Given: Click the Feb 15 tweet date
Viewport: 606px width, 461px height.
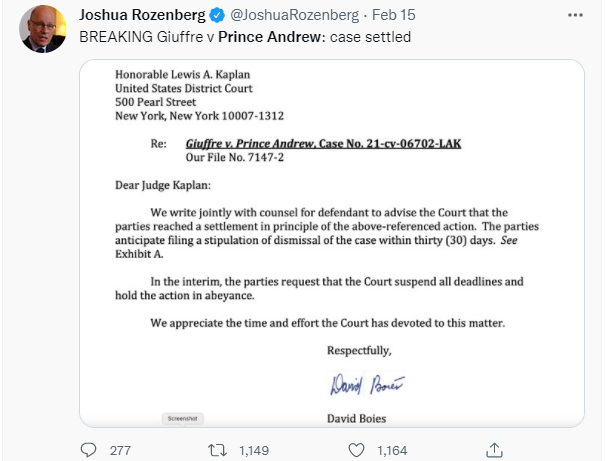Looking at the screenshot, I should [x=393, y=15].
